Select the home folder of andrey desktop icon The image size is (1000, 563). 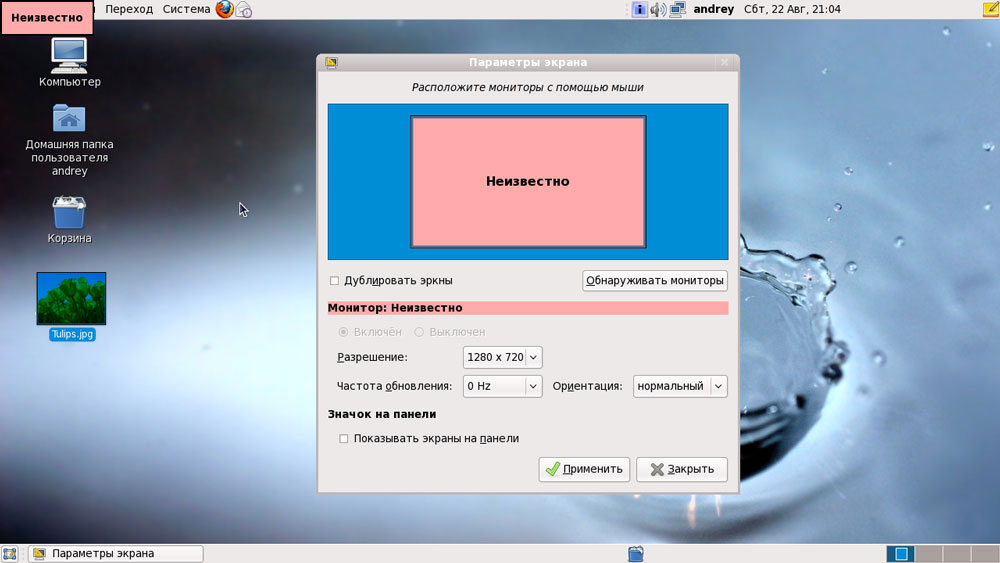[x=70, y=140]
